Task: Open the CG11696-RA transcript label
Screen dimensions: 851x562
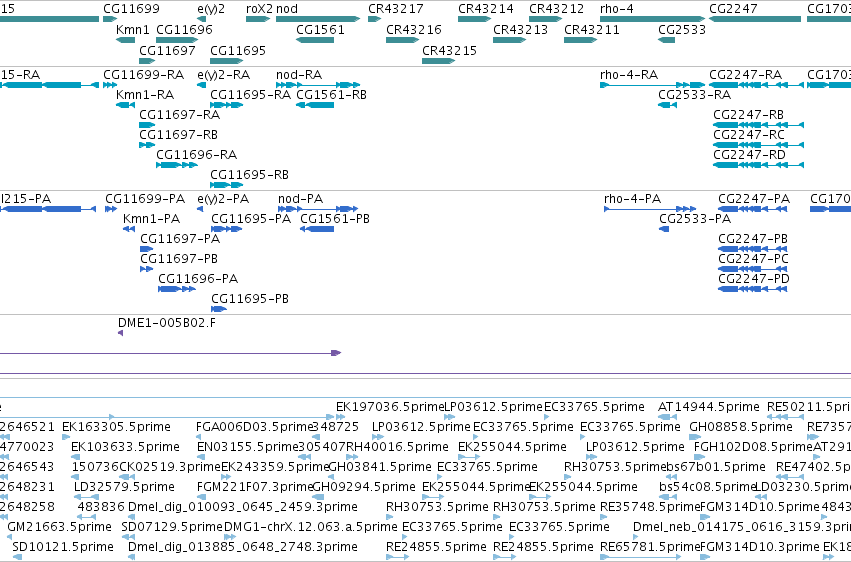Action: (x=197, y=155)
